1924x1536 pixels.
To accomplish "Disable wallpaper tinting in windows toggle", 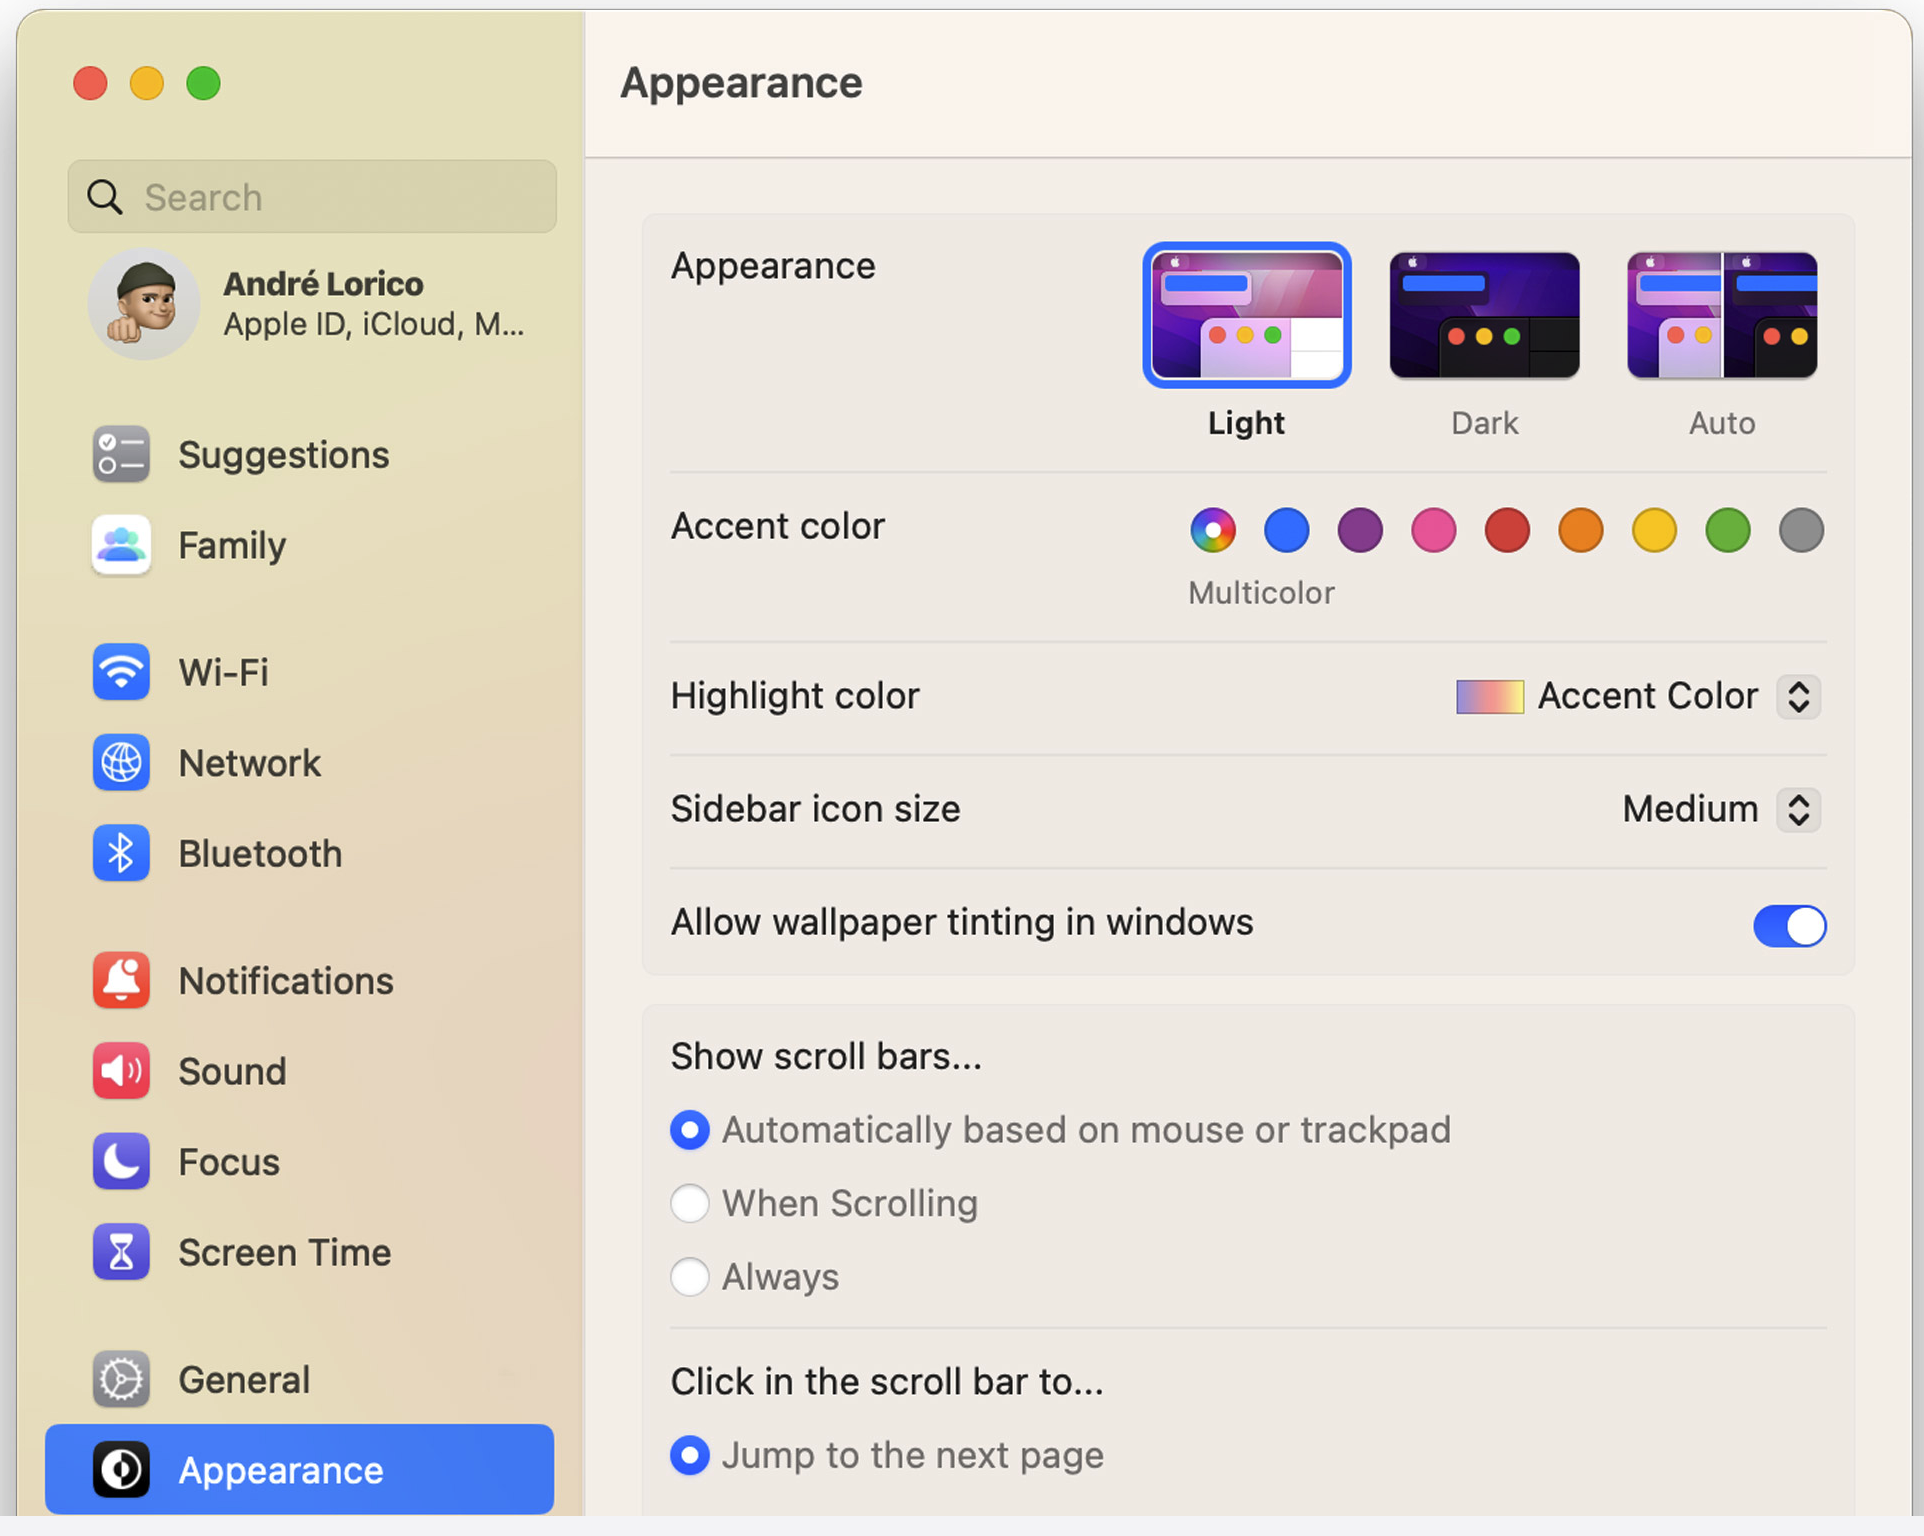I will 1788,925.
